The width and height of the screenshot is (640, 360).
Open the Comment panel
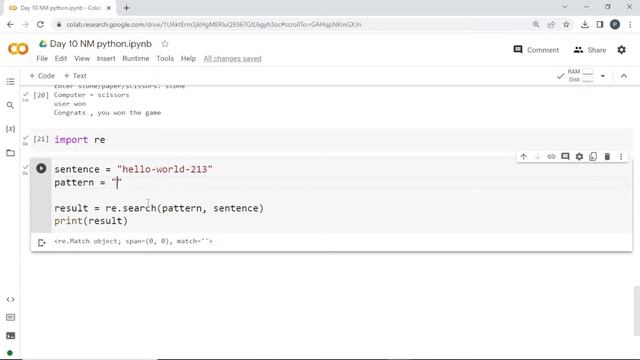536,50
